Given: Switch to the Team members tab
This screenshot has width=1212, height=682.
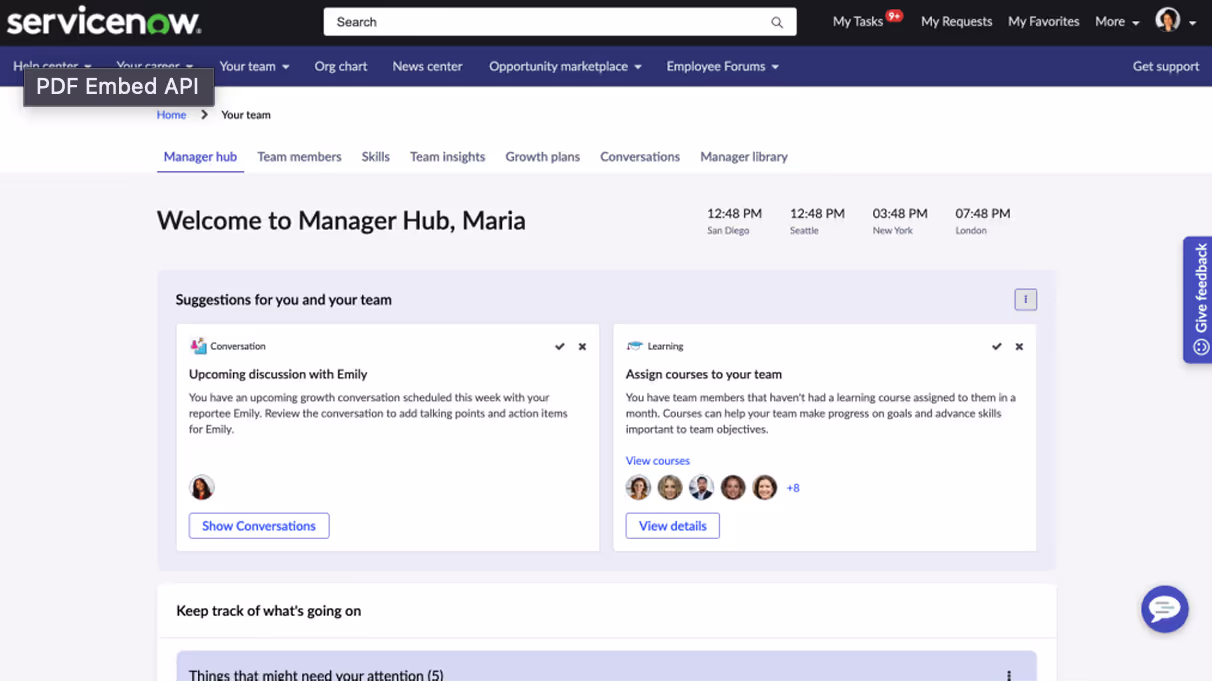Looking at the screenshot, I should coord(299,156).
